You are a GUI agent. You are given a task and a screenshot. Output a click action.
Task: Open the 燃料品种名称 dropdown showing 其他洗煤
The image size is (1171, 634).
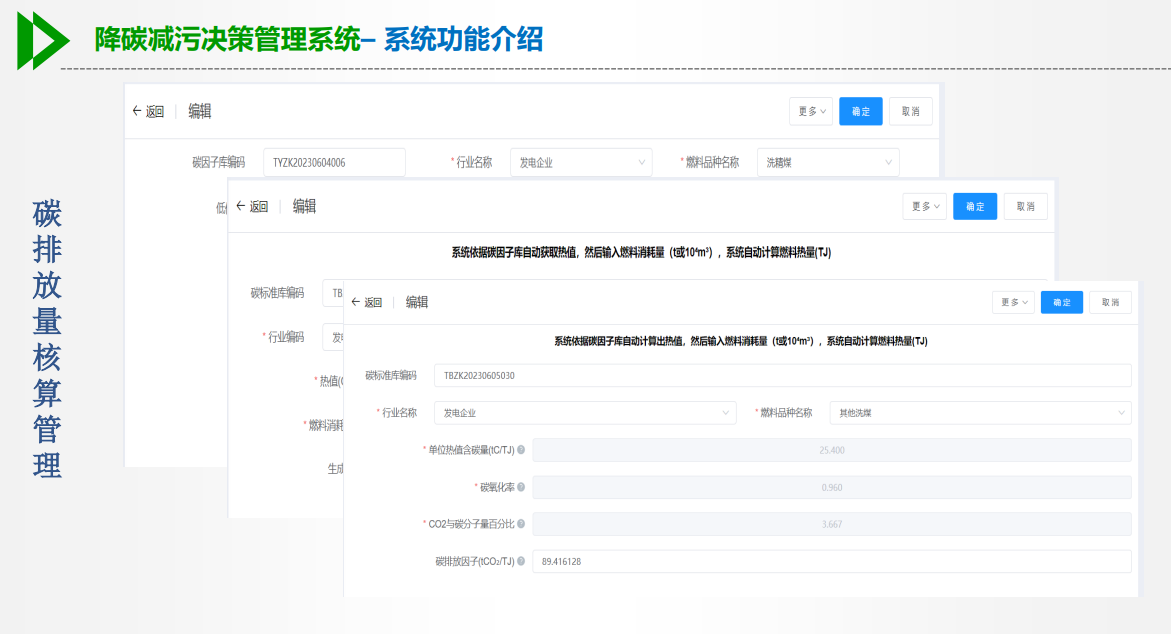pos(981,413)
